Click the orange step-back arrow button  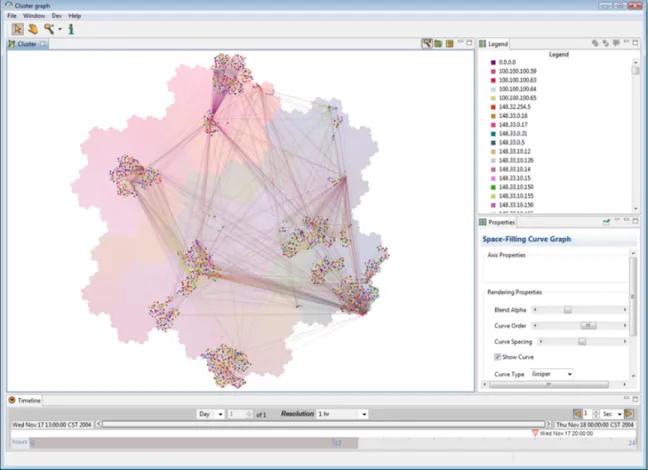tap(578, 413)
